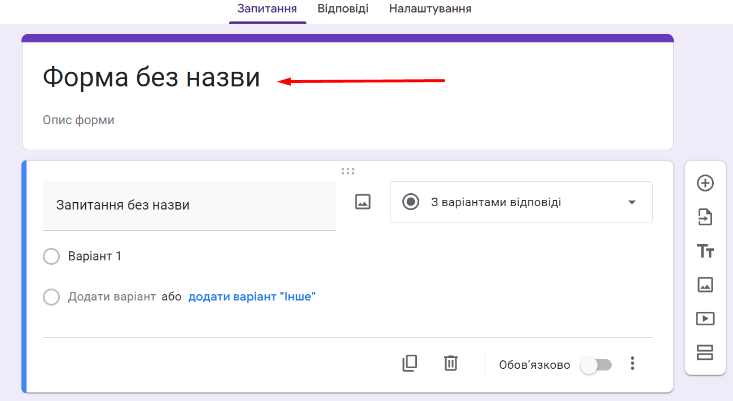Open the З варіантами відповіді question type dropdown

521,202
